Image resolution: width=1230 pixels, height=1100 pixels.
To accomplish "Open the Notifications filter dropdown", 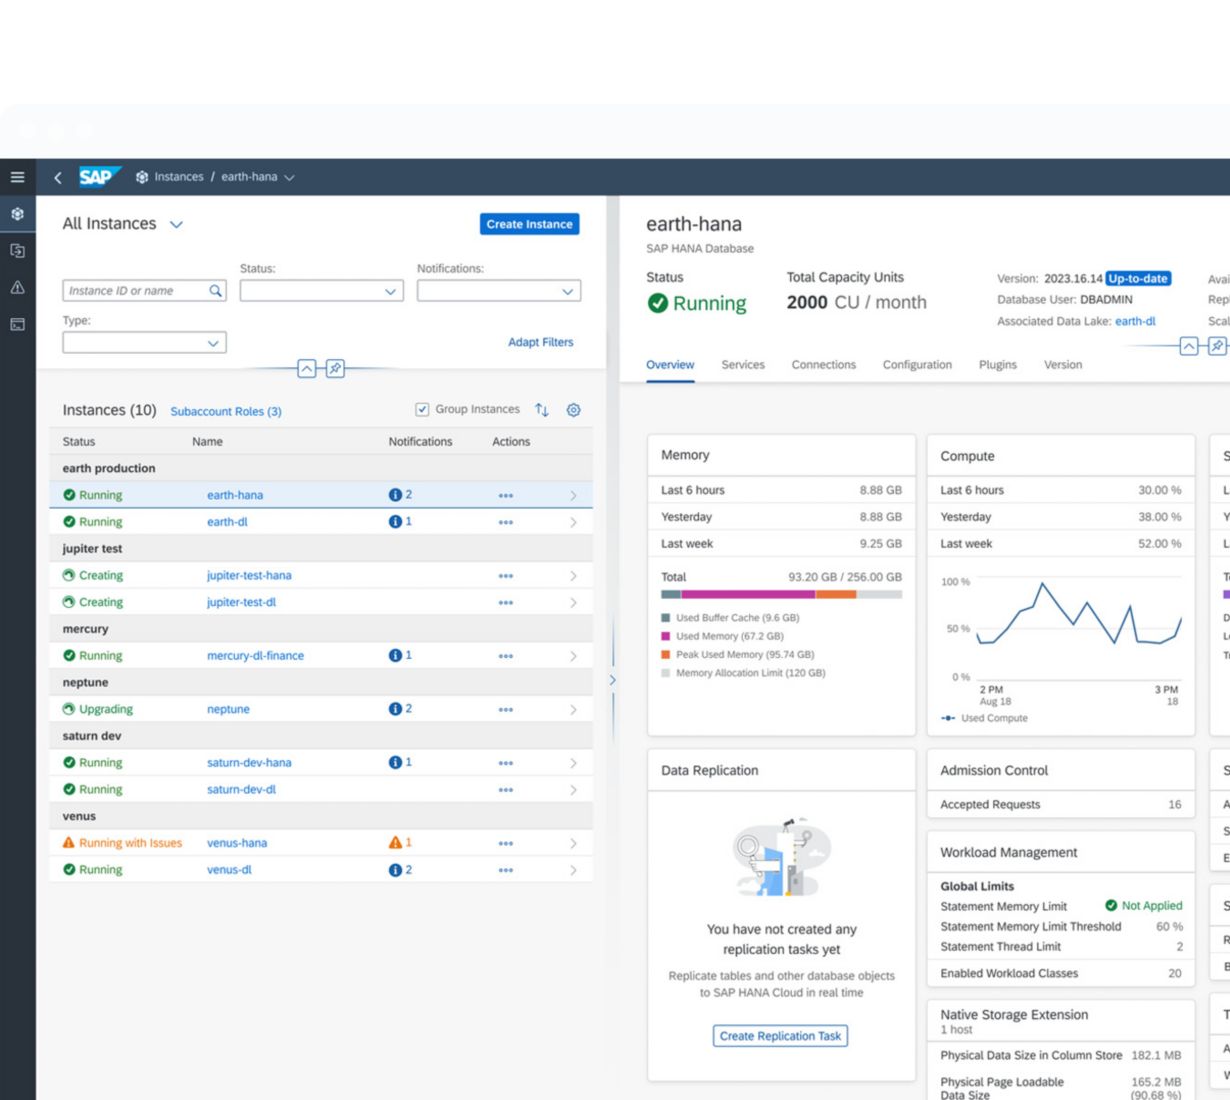I will point(498,291).
